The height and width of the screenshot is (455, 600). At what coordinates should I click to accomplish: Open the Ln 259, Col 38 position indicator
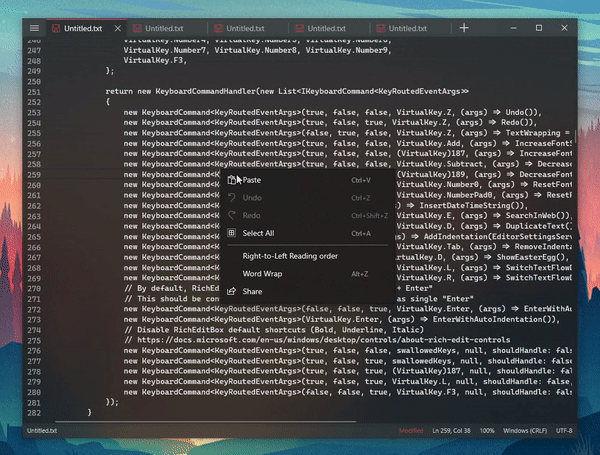point(451,431)
